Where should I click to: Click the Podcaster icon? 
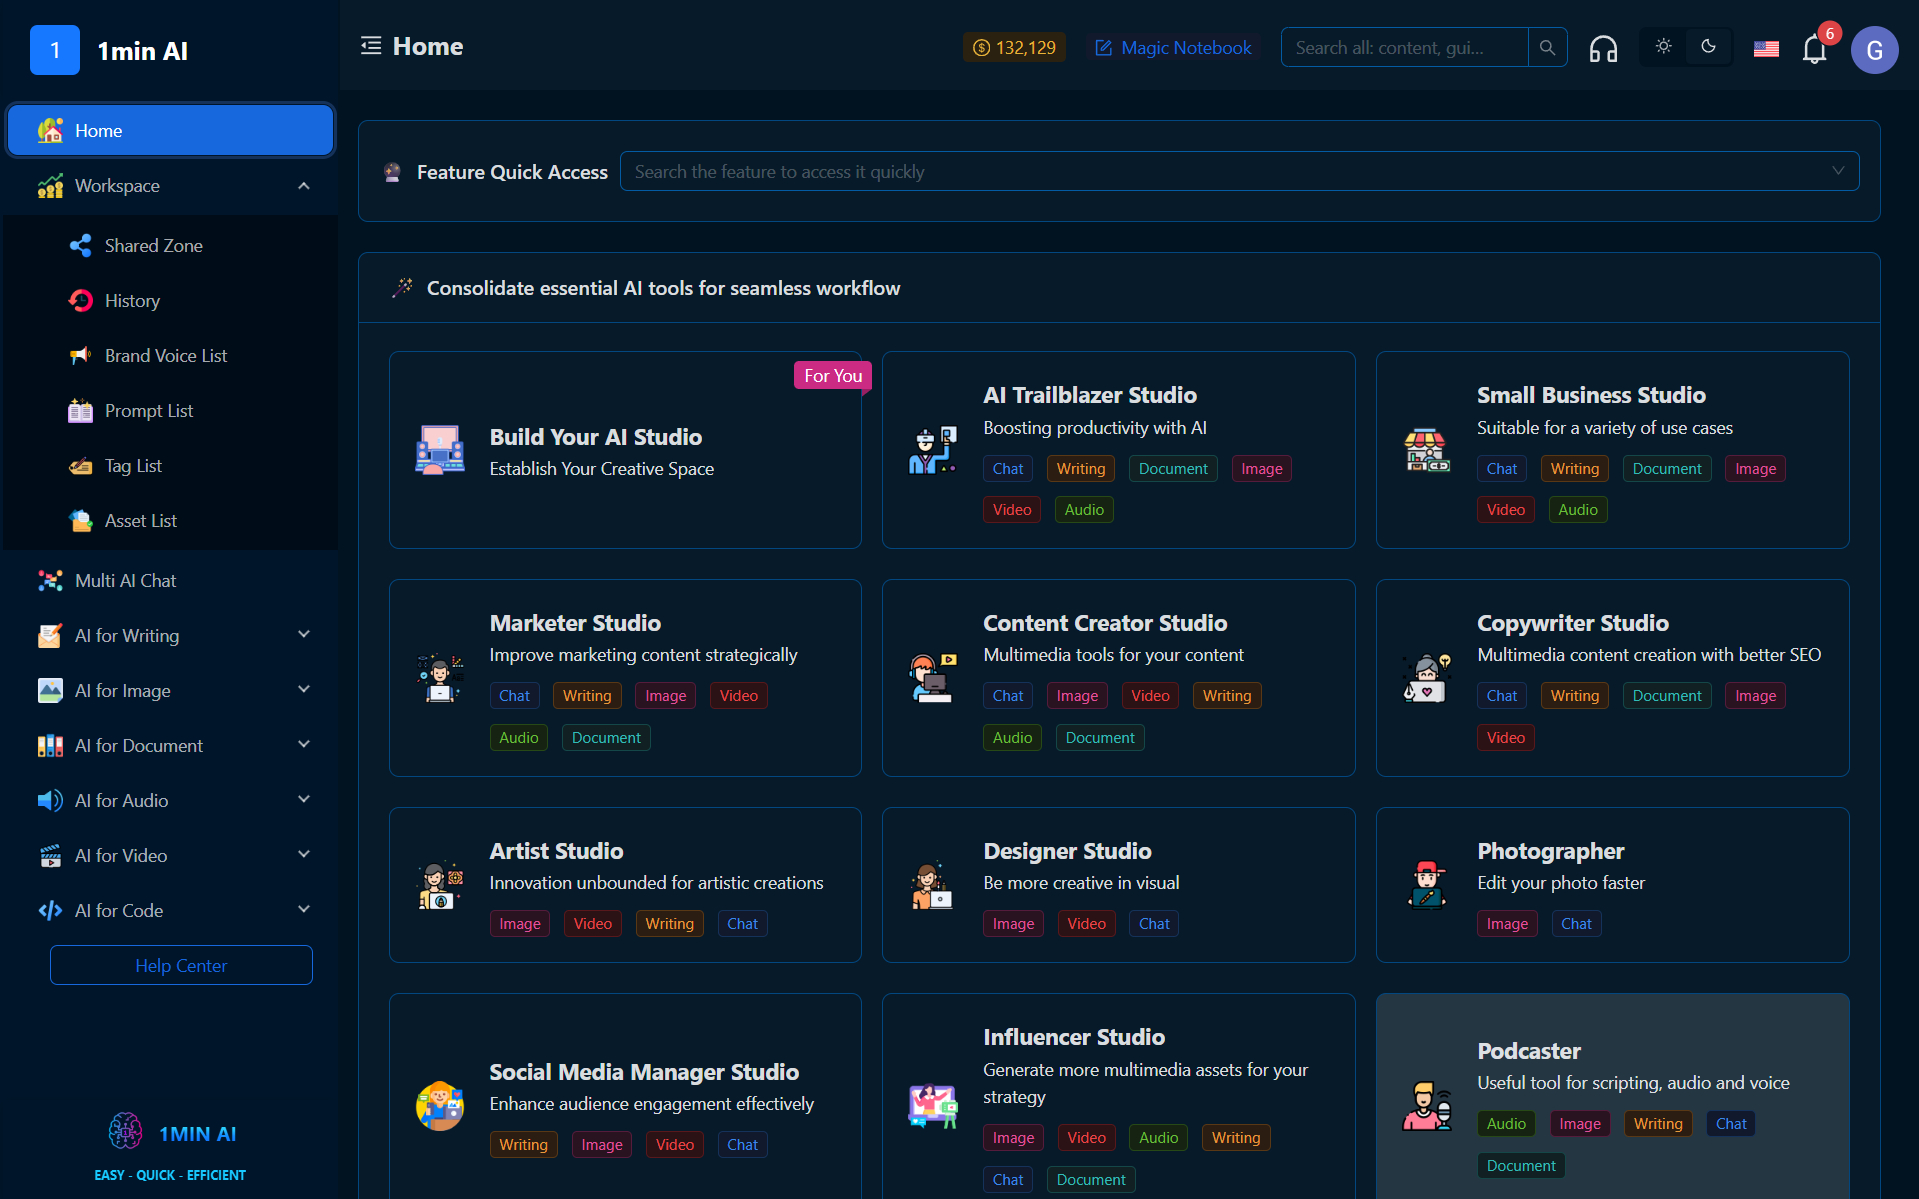point(1427,1106)
